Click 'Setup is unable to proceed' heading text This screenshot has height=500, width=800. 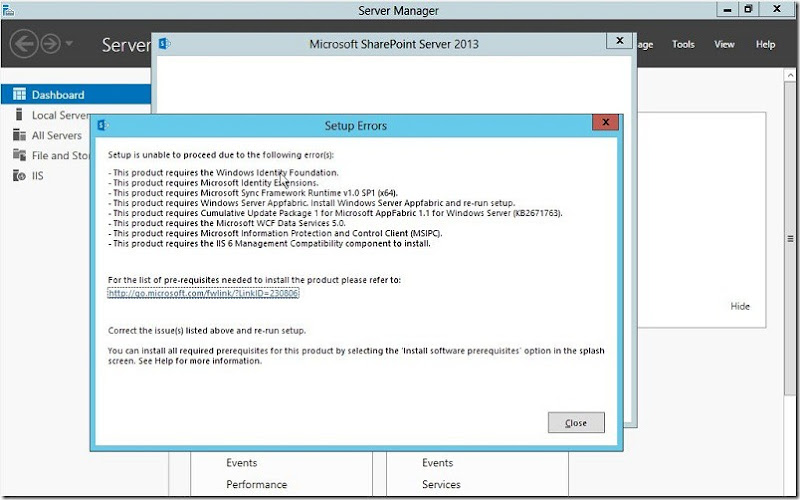tap(220, 155)
